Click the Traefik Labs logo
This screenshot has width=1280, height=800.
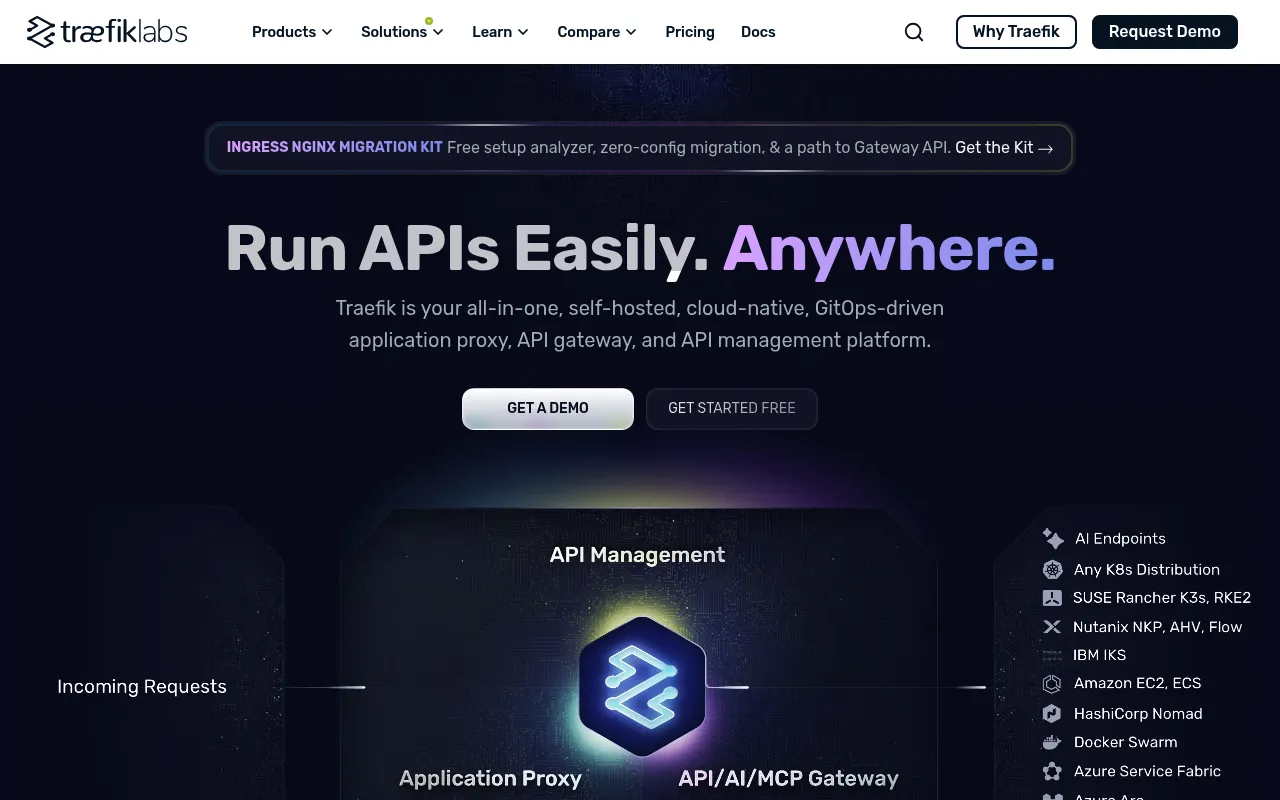click(x=107, y=32)
